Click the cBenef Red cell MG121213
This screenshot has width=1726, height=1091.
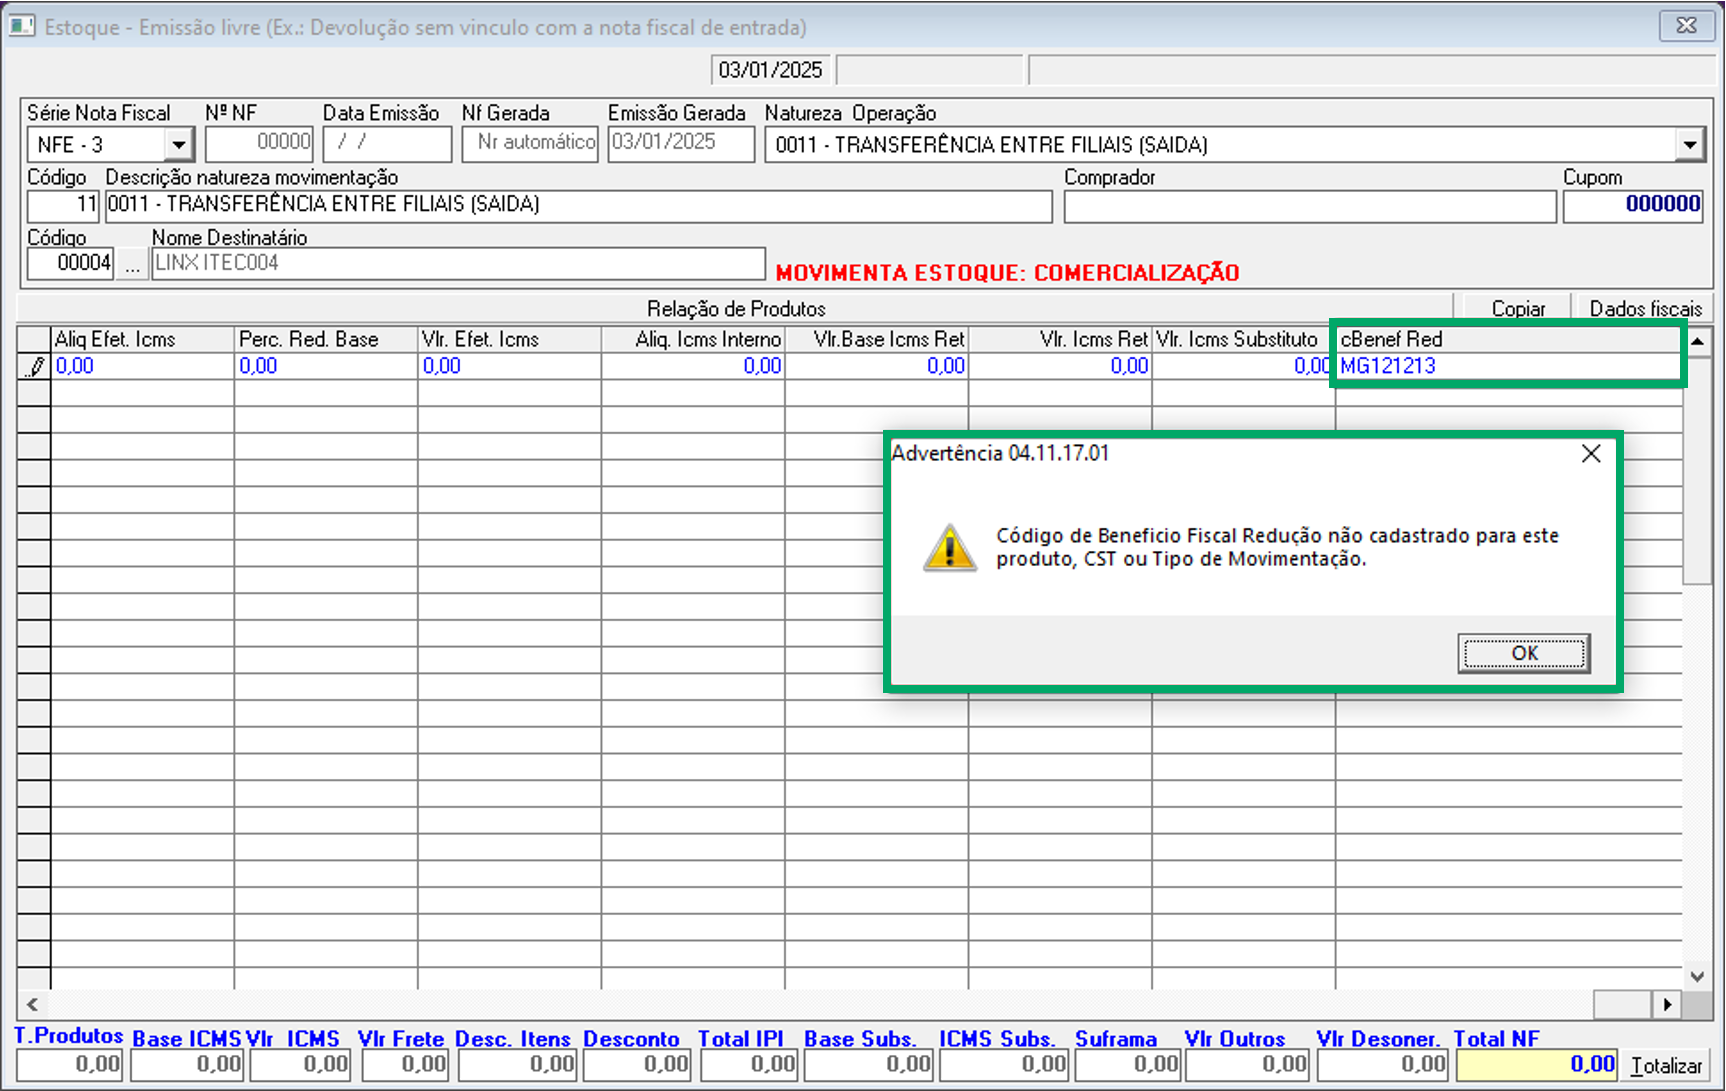pos(1507,366)
